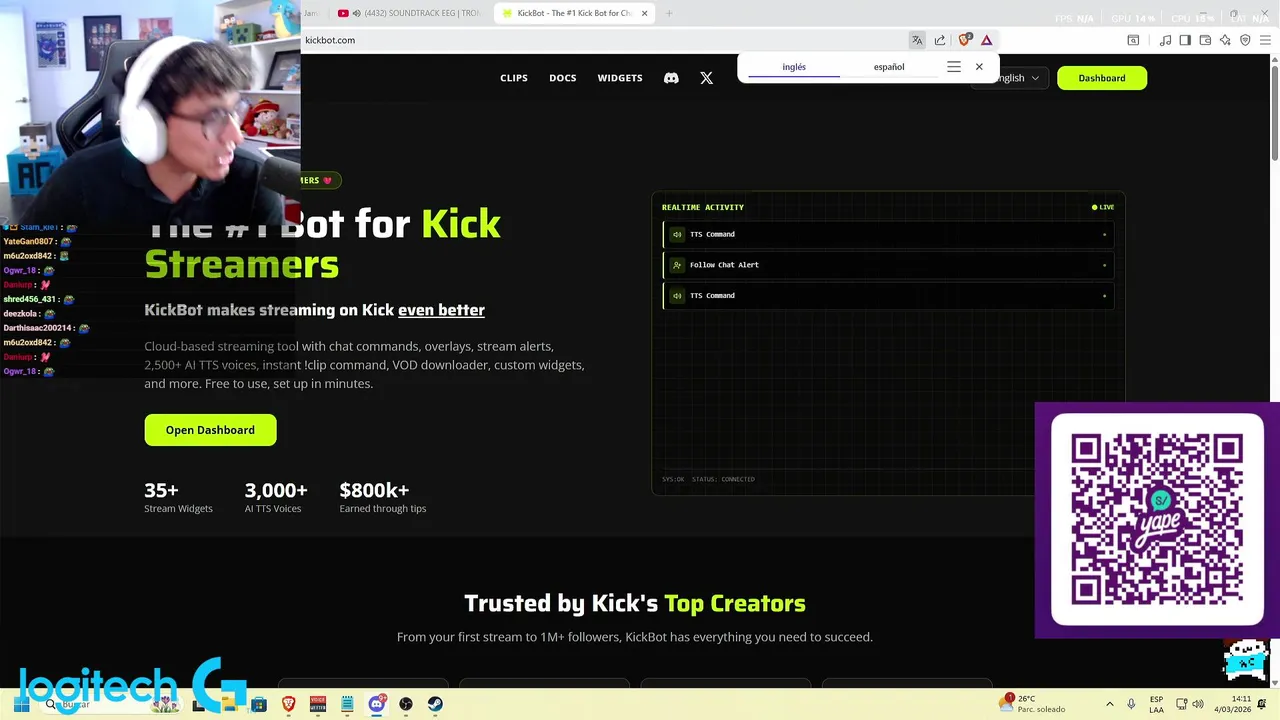Viewport: 1280px width, 720px height.
Task: Click the Follow Chat Alert user icon
Action: click(x=677, y=265)
